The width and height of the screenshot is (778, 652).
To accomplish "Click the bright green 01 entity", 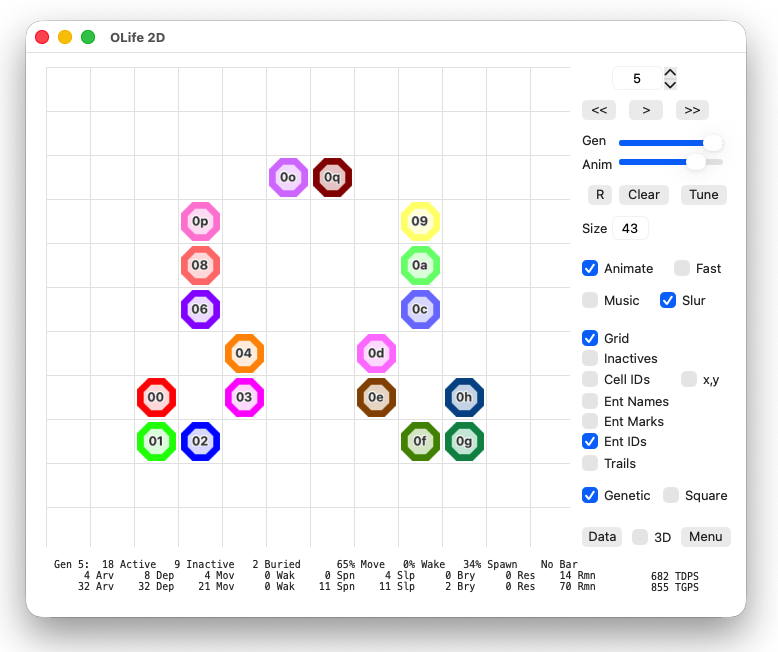I will (156, 441).
